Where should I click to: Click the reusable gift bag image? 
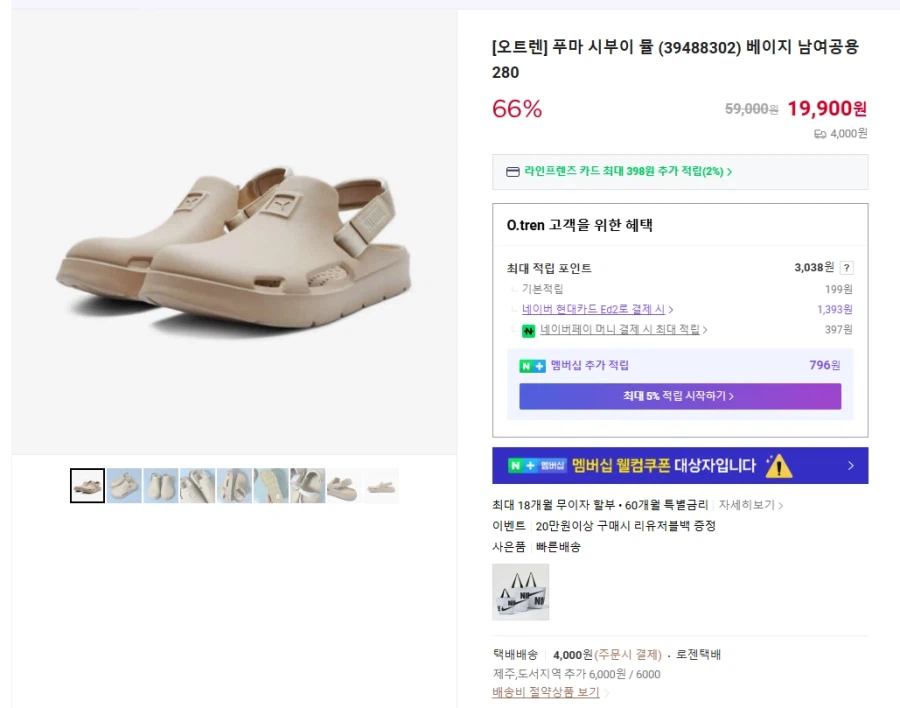520,592
